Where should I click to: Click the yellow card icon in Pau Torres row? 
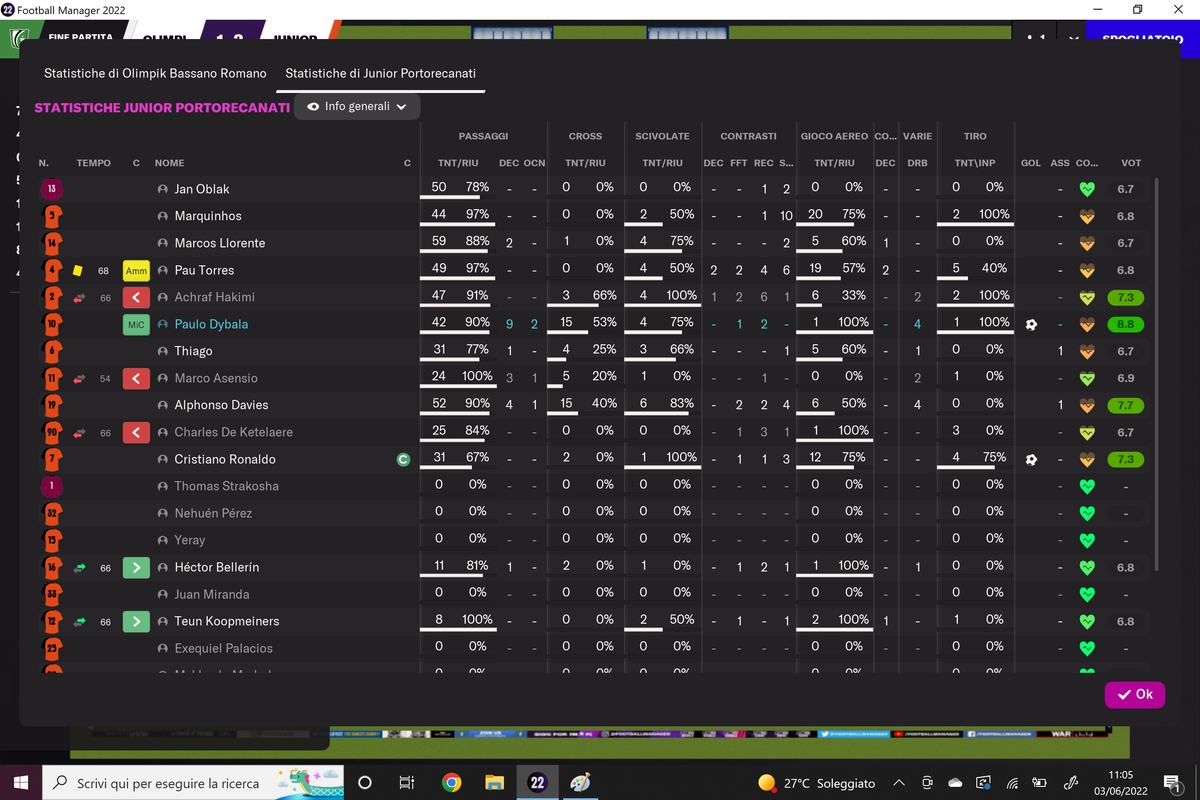click(x=78, y=270)
